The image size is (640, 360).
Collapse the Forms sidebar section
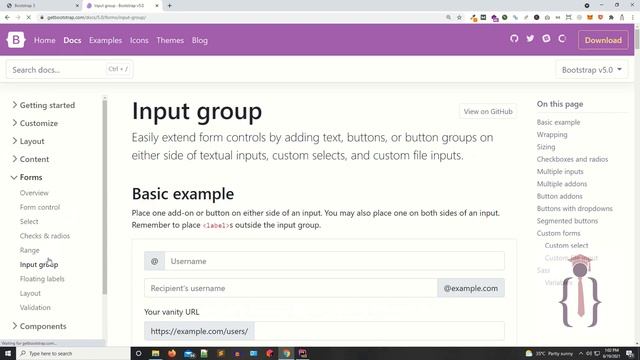27,177
